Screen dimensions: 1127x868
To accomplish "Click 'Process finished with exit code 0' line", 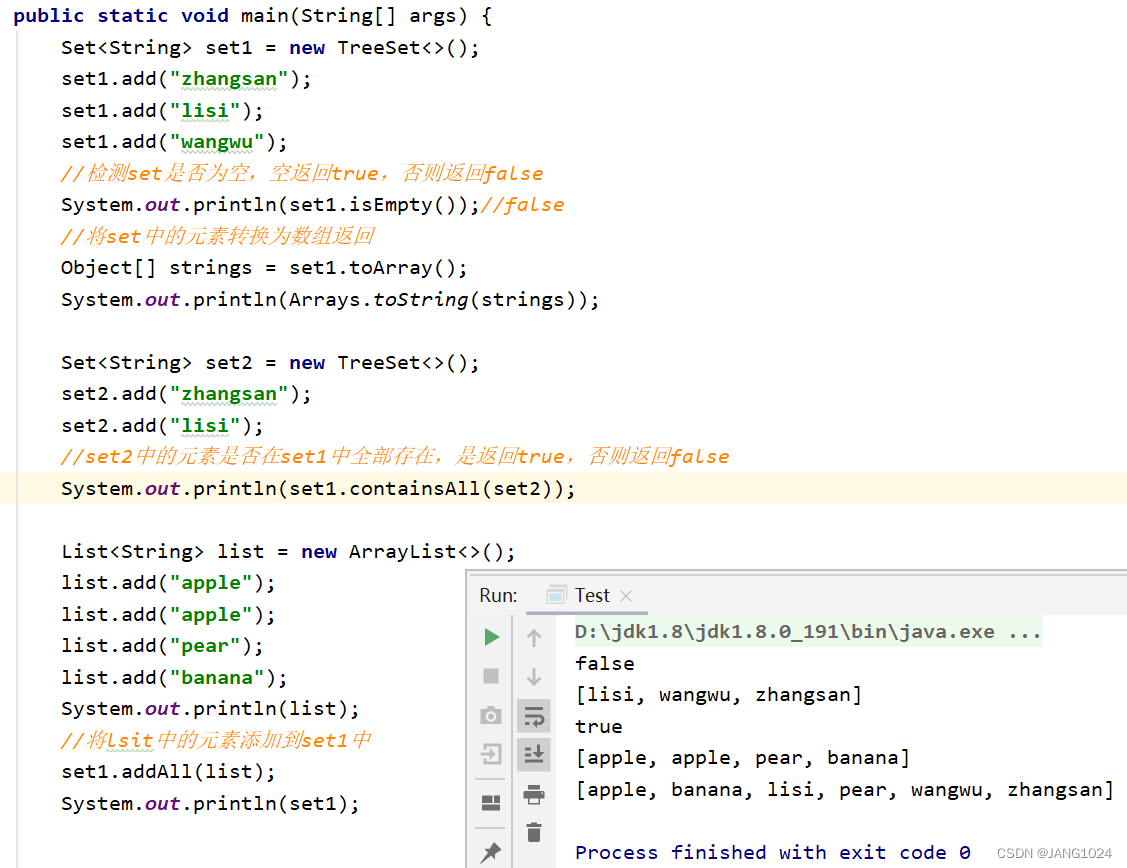I will click(x=773, y=852).
